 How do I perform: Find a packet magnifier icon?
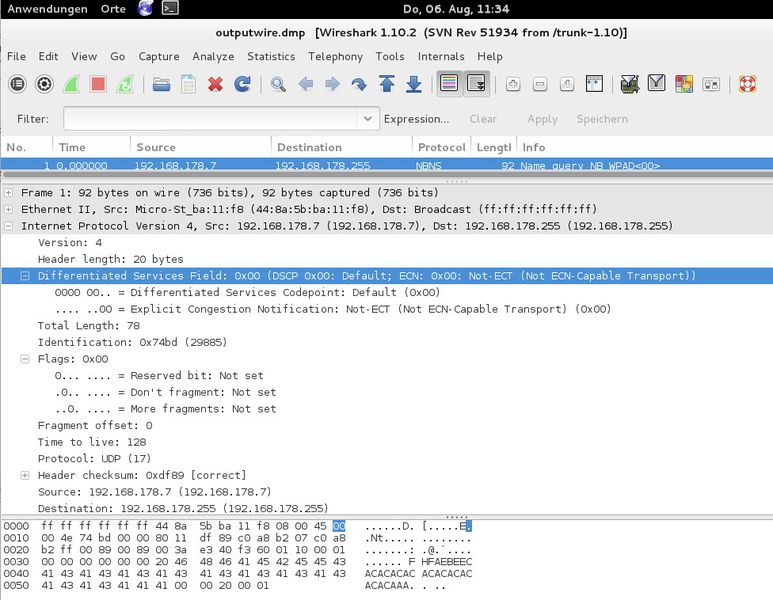278,84
